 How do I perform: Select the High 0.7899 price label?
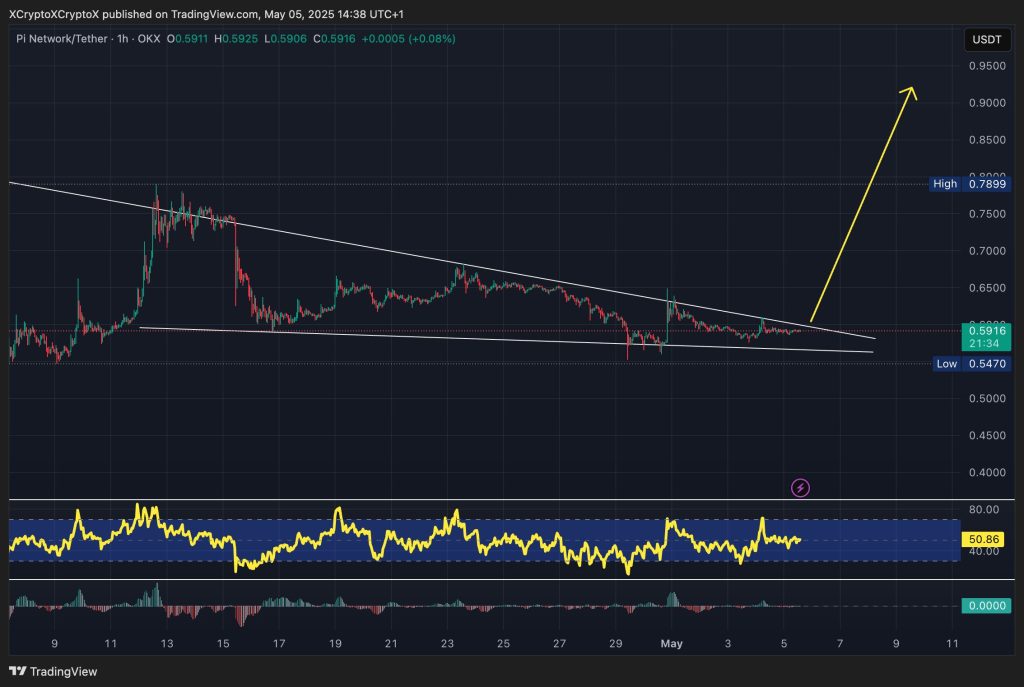click(970, 184)
